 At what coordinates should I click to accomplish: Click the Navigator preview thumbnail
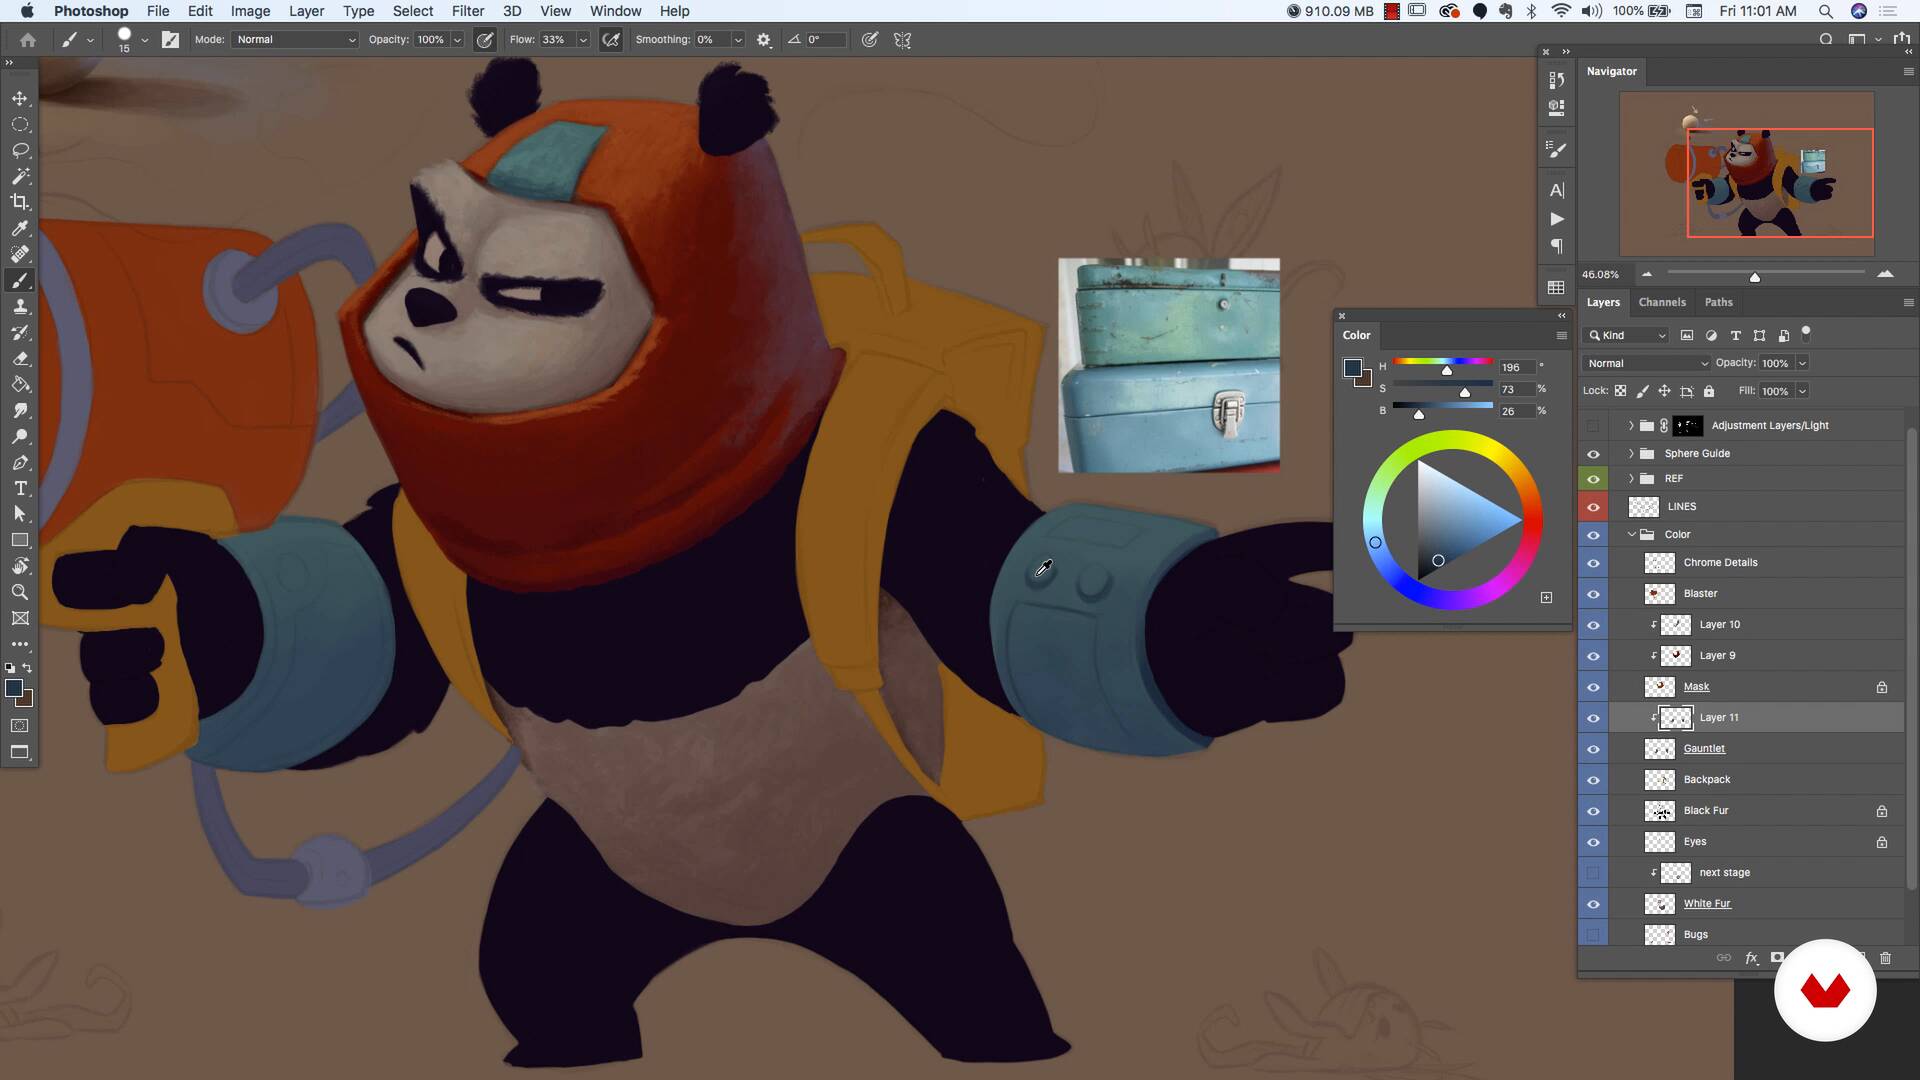(x=1746, y=174)
